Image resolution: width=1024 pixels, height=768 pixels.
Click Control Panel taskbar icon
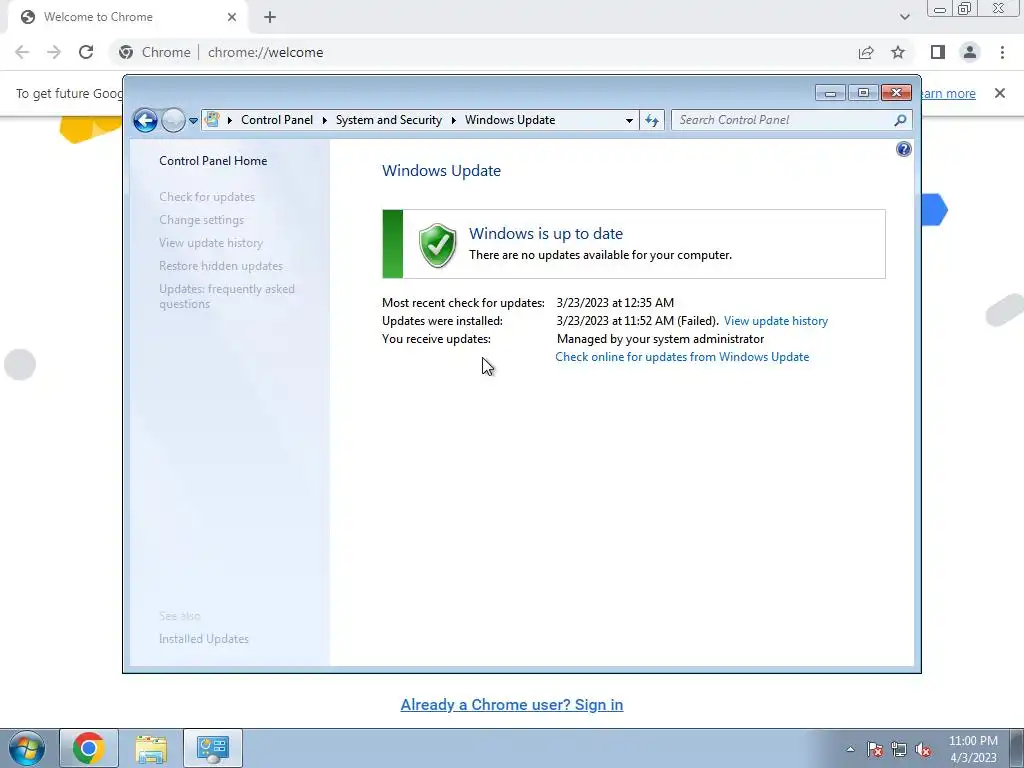click(213, 748)
